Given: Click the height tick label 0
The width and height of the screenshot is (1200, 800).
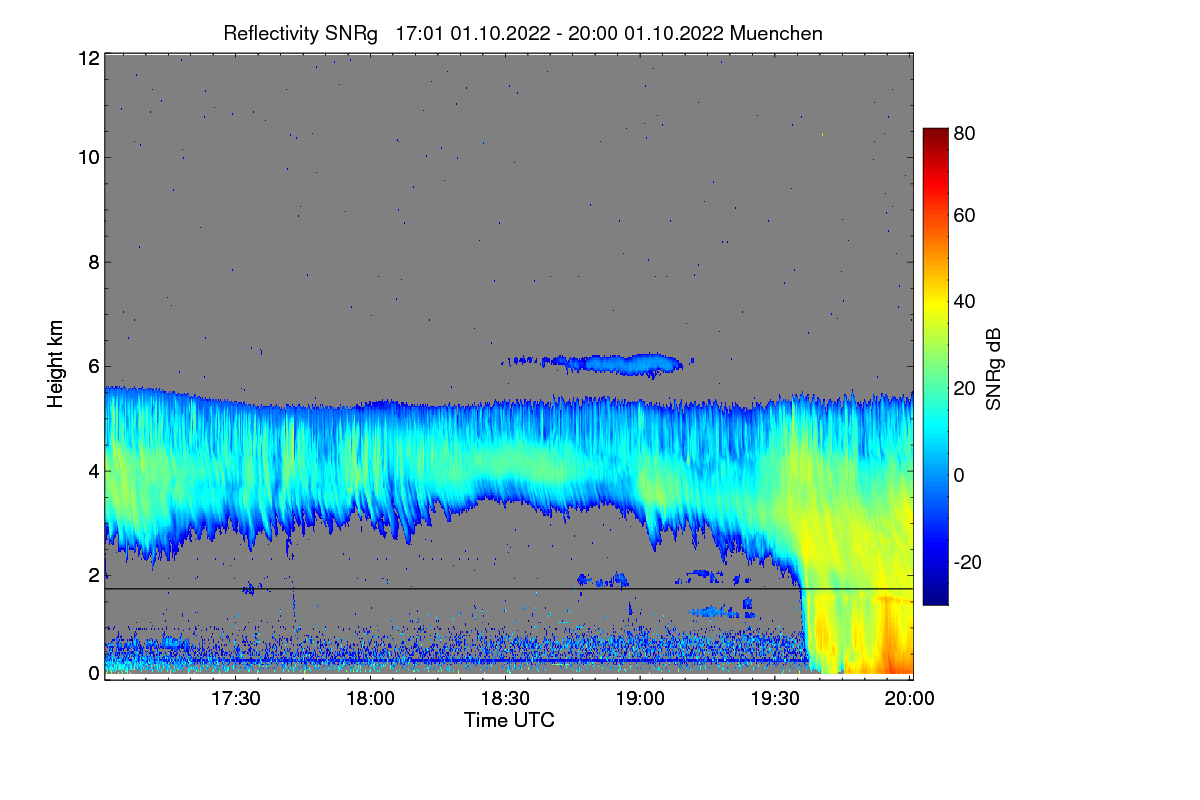Looking at the screenshot, I should tap(93, 673).
